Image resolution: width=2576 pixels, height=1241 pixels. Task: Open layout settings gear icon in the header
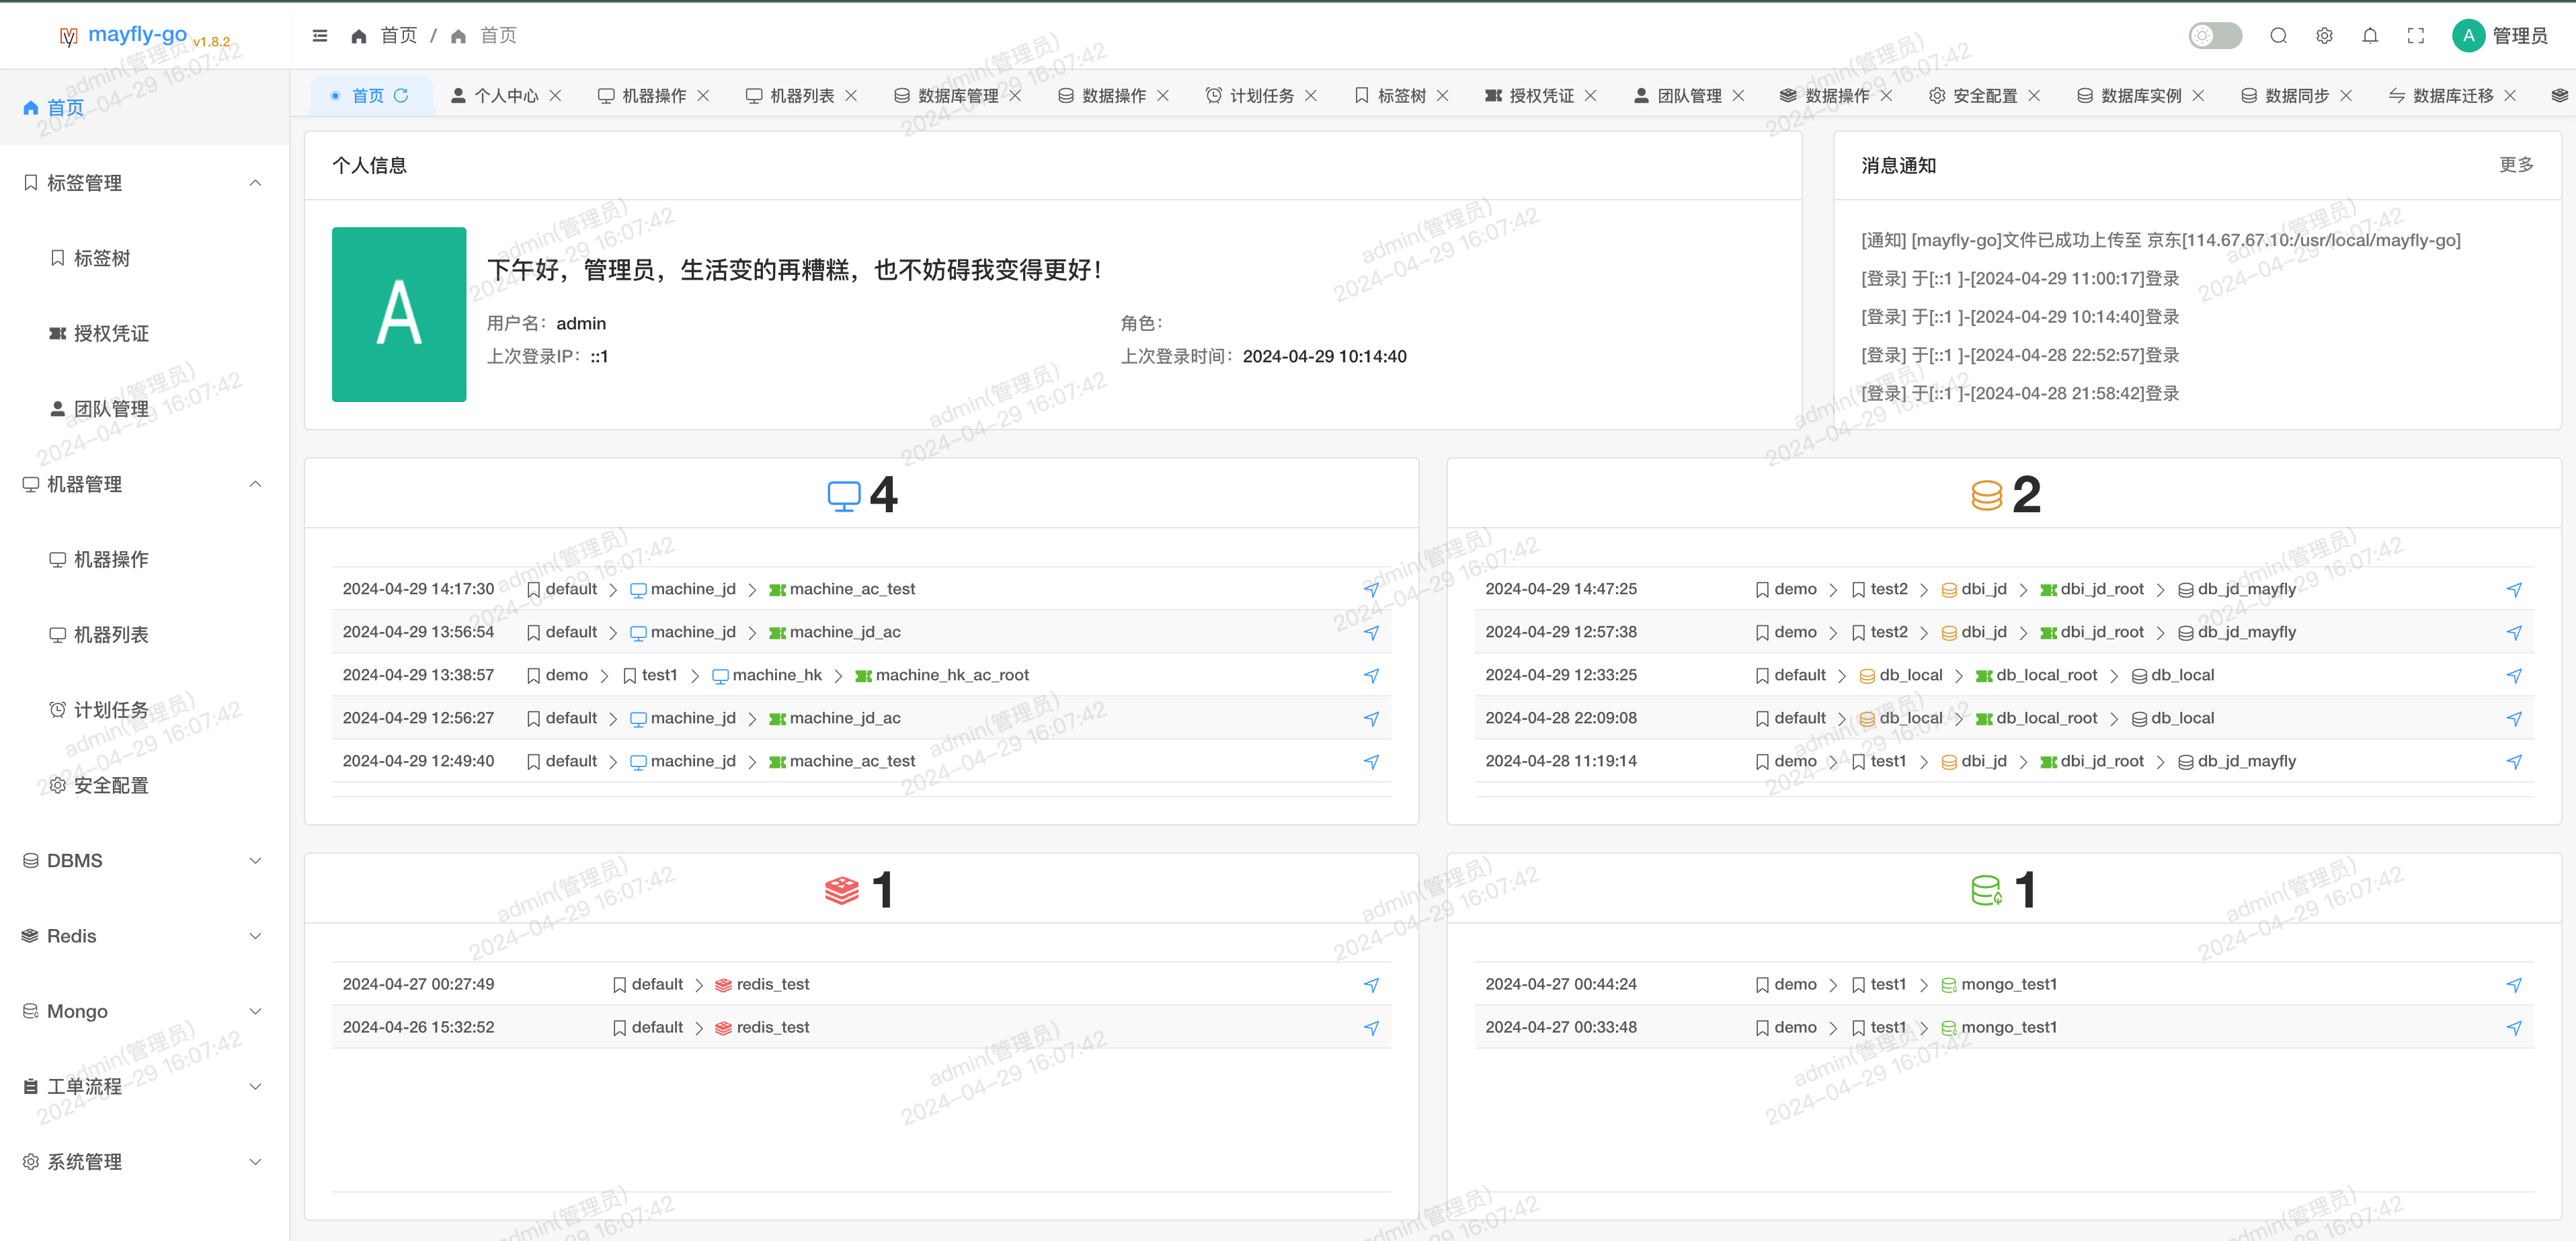[x=2324, y=36]
